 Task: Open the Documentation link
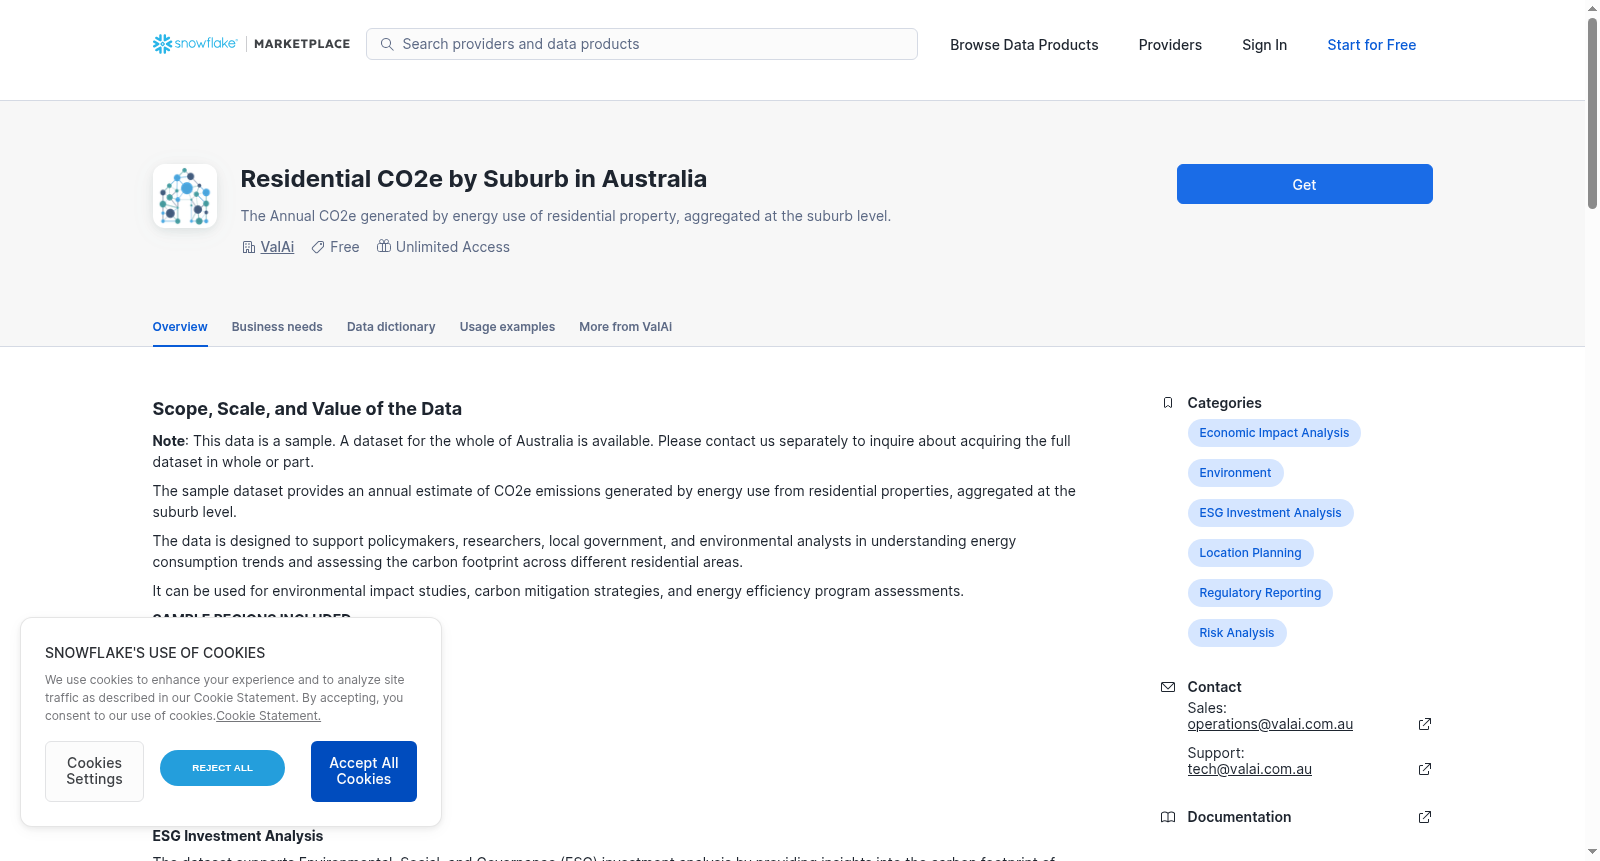pos(1239,817)
